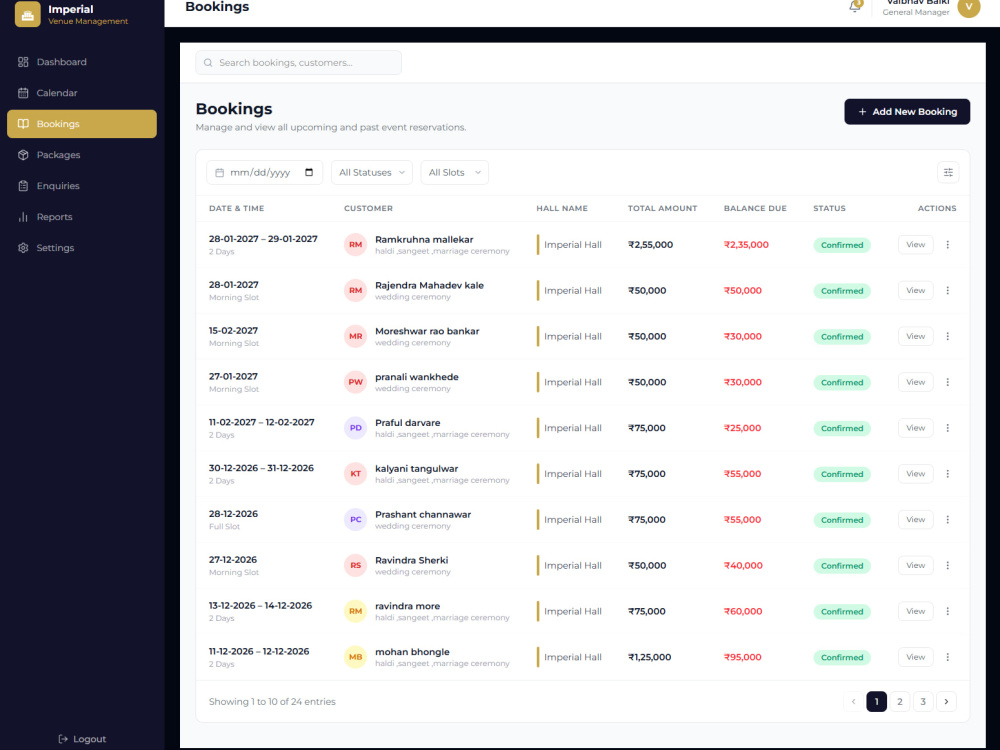This screenshot has width=1000, height=750.
Task: View mohan bhongle's booking
Action: (x=915, y=658)
